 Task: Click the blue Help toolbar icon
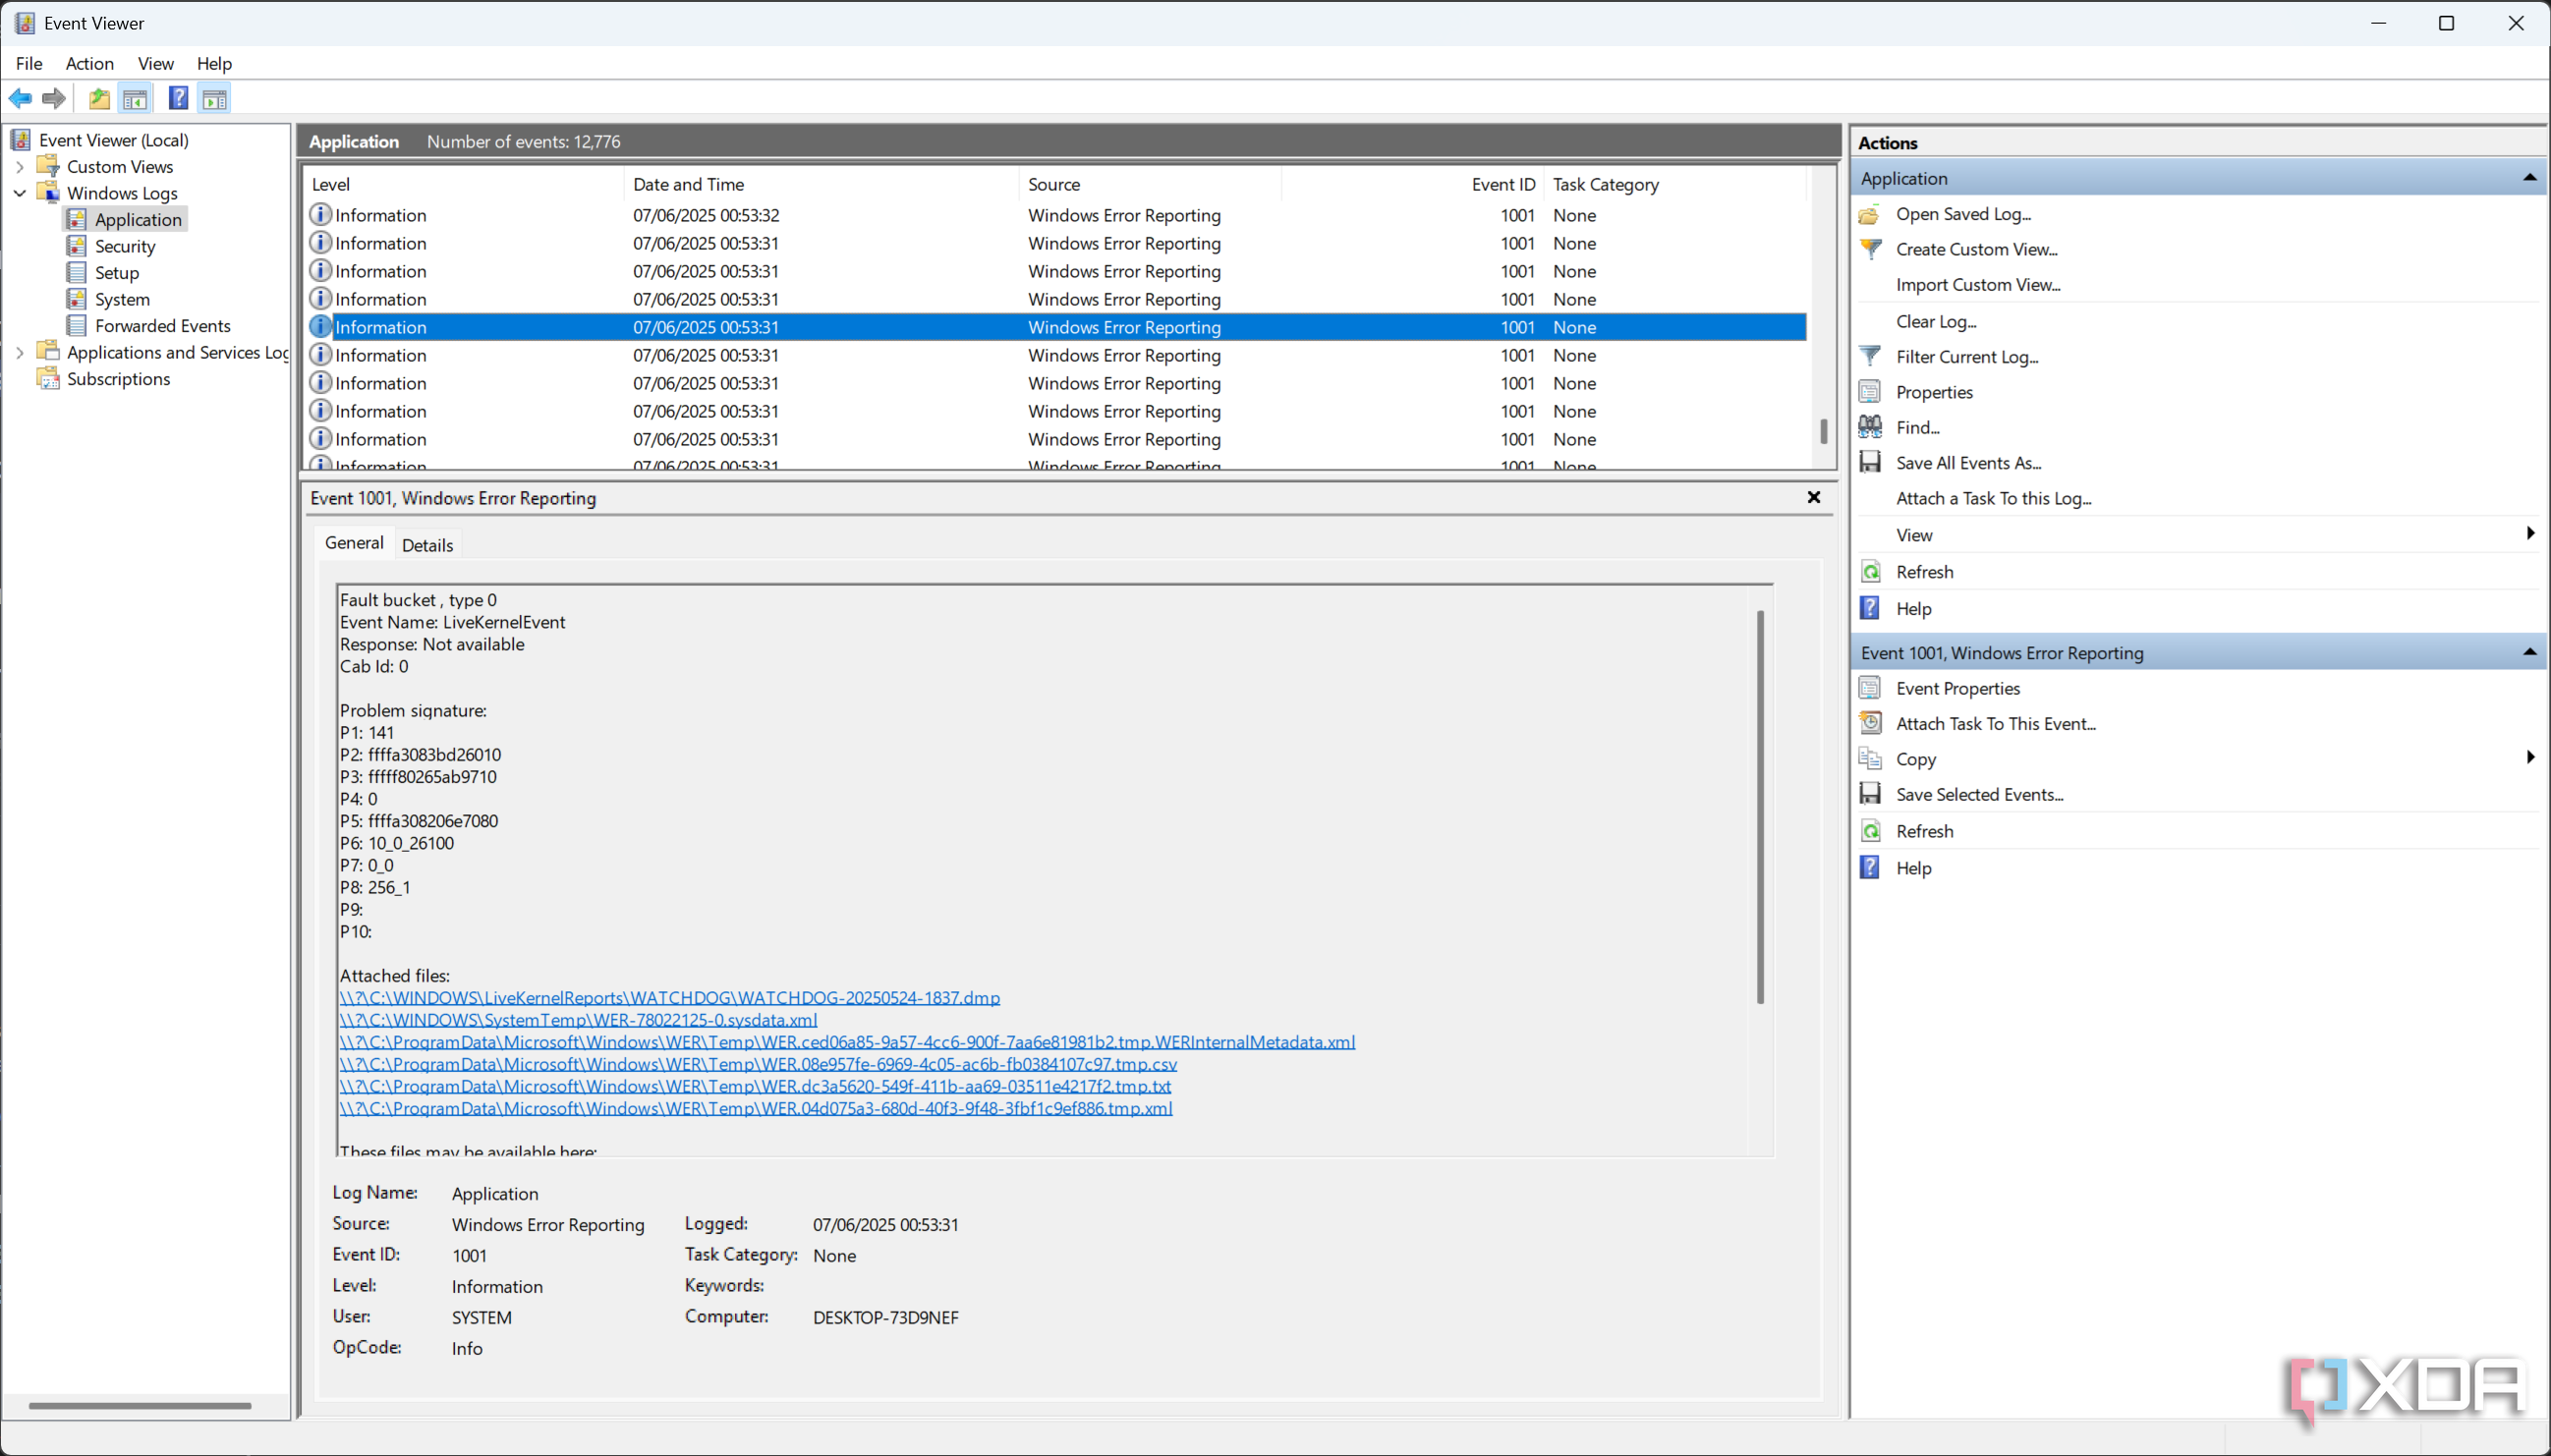click(178, 98)
